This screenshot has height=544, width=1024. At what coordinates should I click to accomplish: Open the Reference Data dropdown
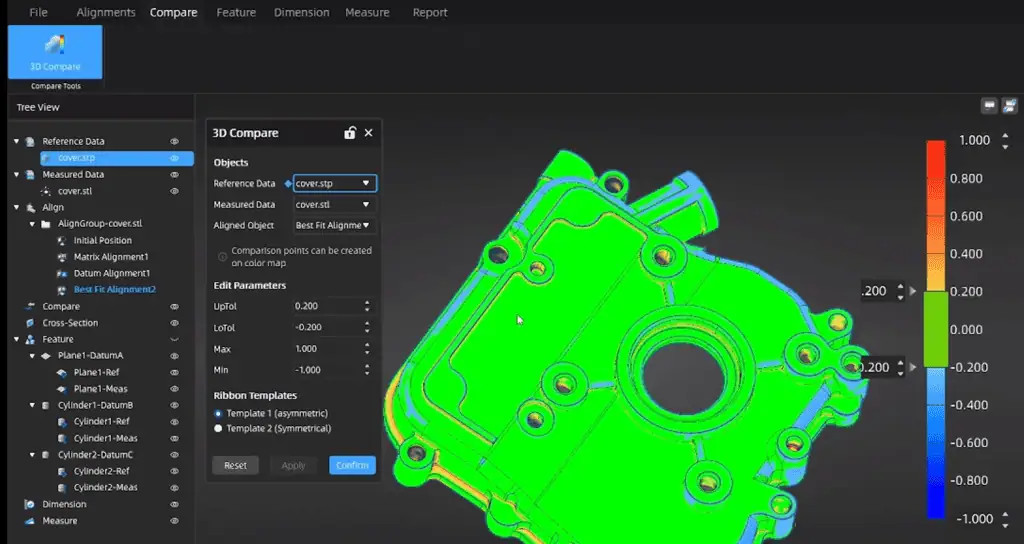(x=334, y=183)
